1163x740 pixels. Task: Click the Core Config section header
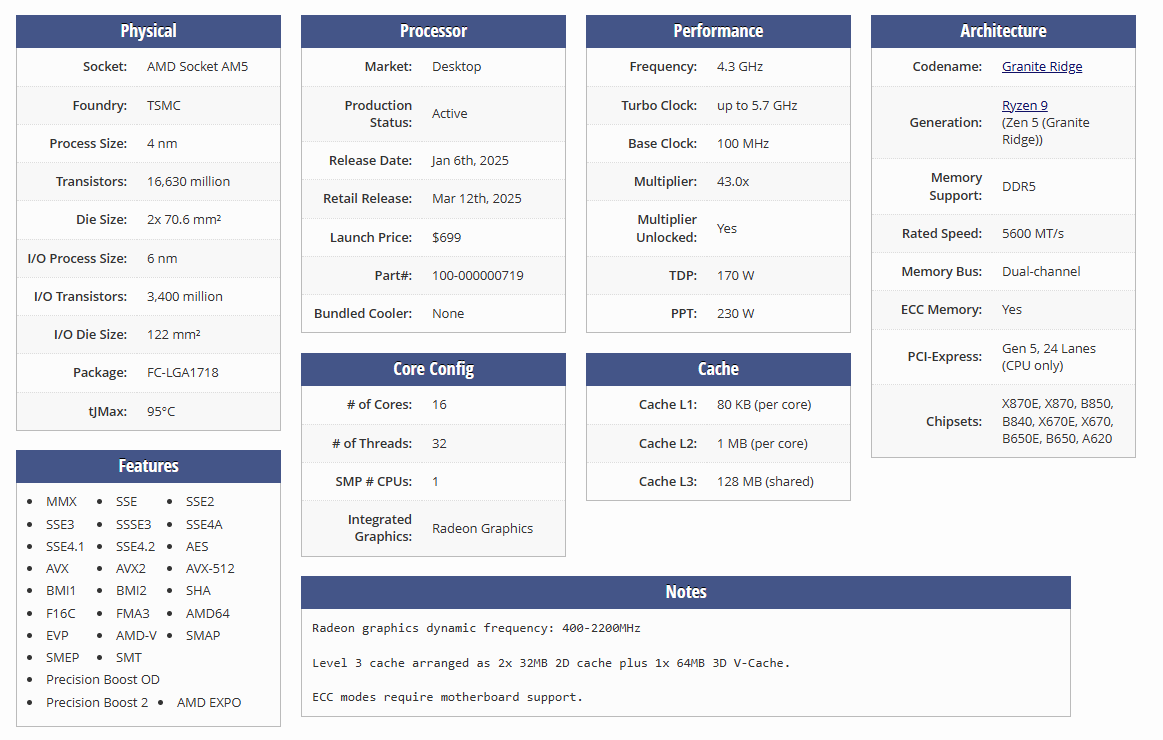click(x=433, y=369)
